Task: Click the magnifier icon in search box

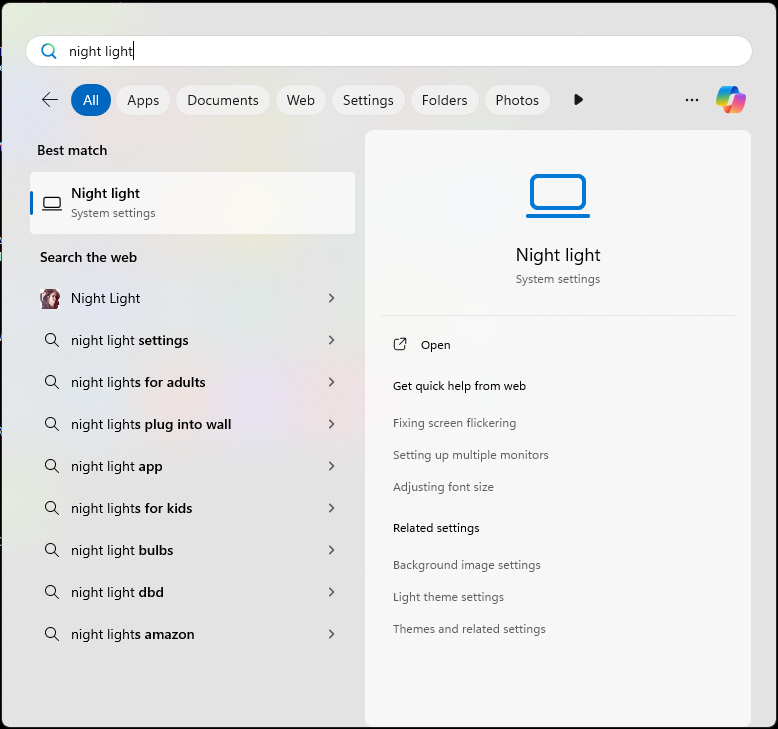Action: pyautogui.click(x=48, y=51)
